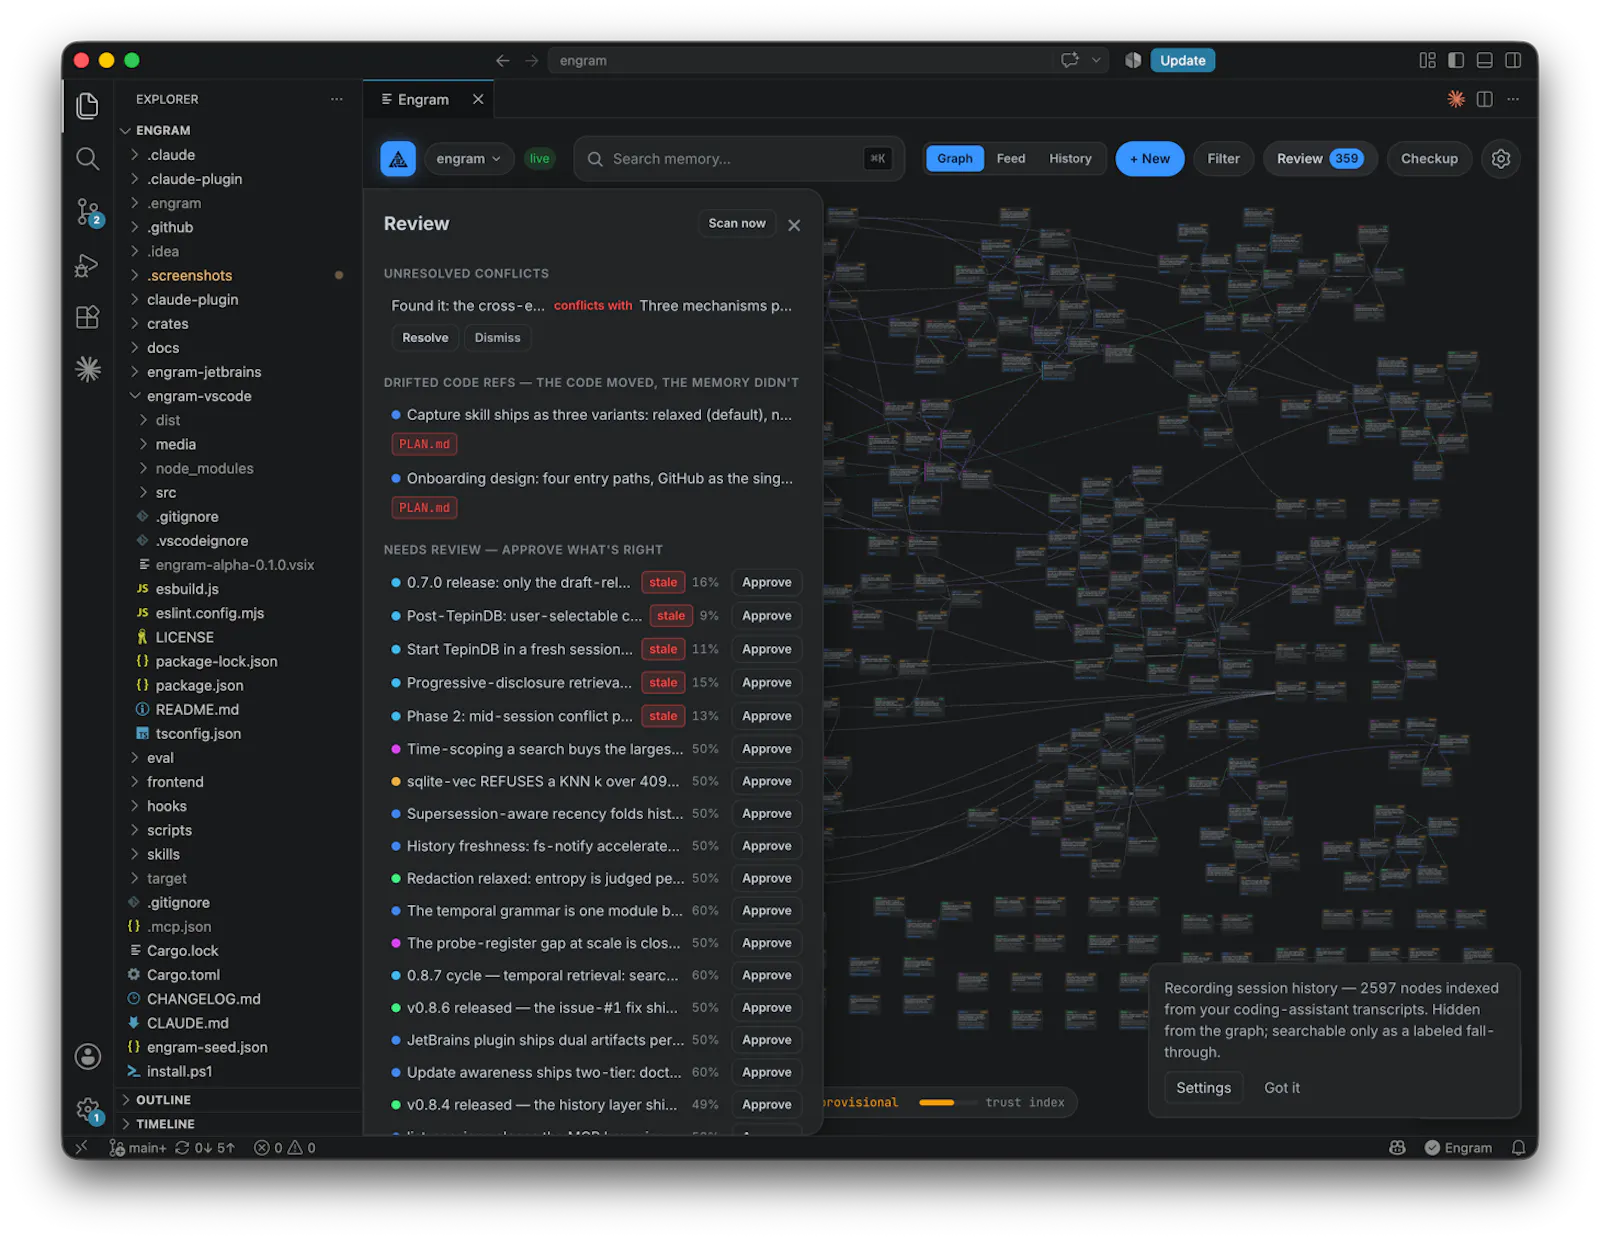Go forward with the navigation arrow

pyautogui.click(x=531, y=61)
